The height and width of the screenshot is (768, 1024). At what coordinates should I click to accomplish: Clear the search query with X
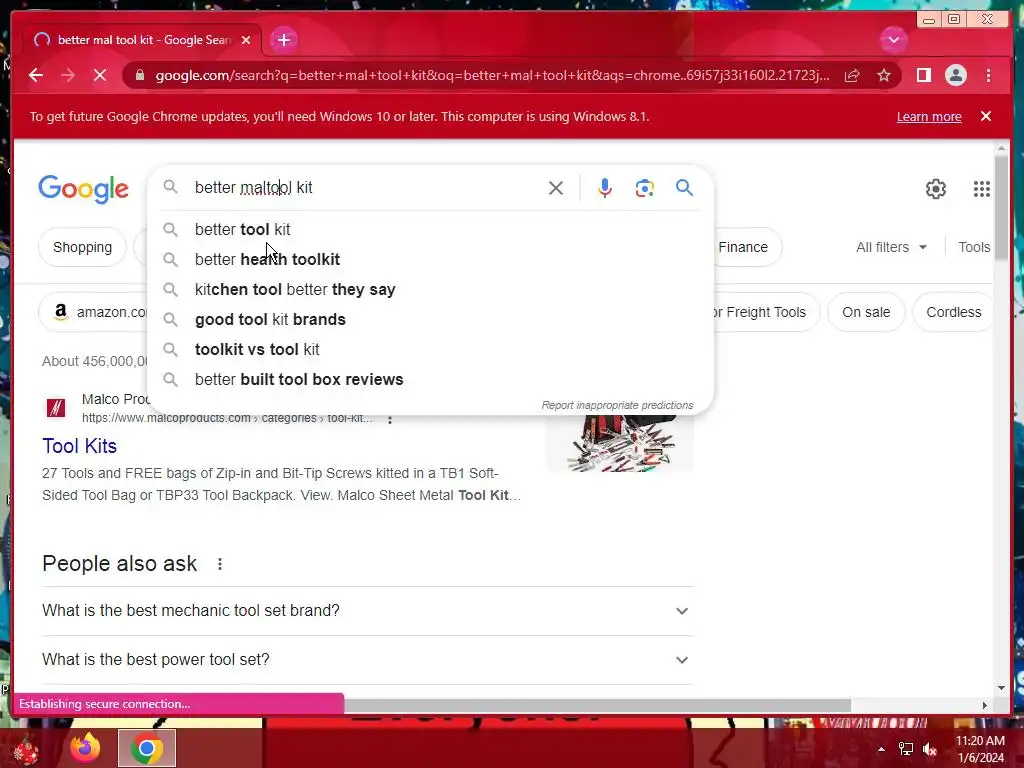click(x=556, y=188)
